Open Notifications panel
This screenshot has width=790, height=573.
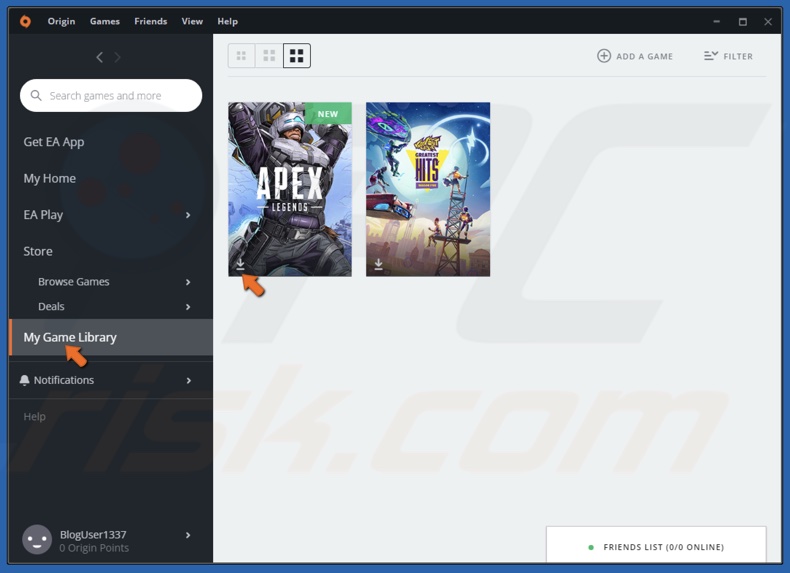(x=63, y=380)
